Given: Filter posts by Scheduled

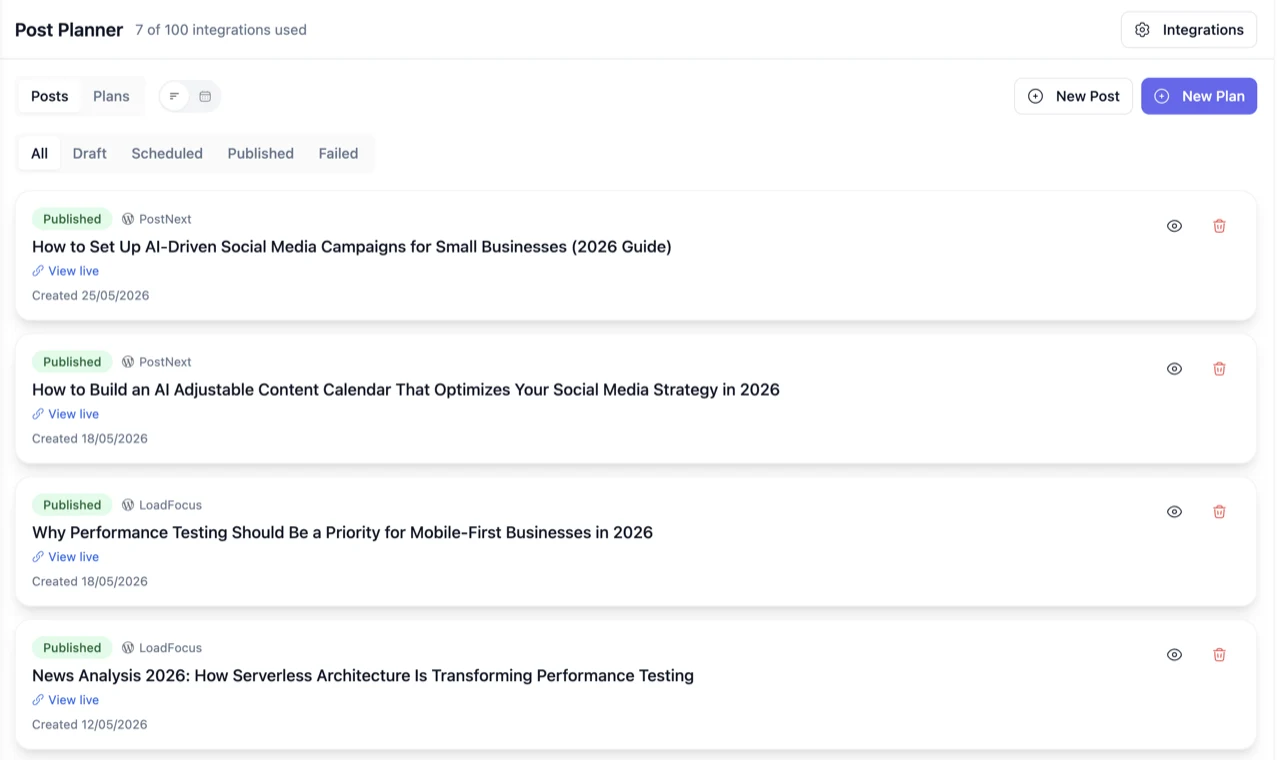Looking at the screenshot, I should [x=167, y=153].
